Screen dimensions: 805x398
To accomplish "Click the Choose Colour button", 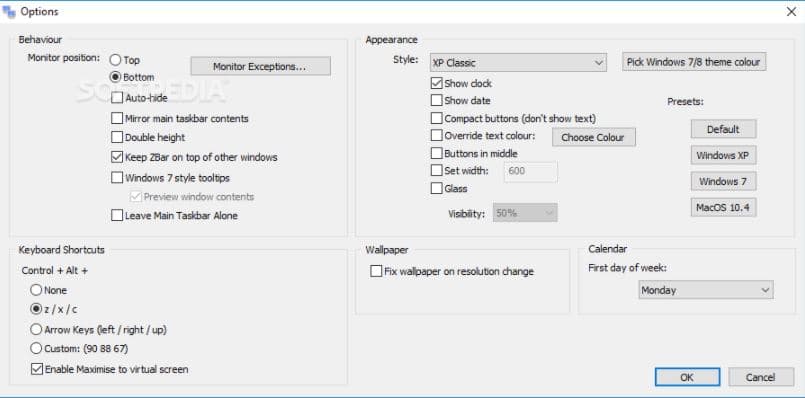I will [593, 138].
